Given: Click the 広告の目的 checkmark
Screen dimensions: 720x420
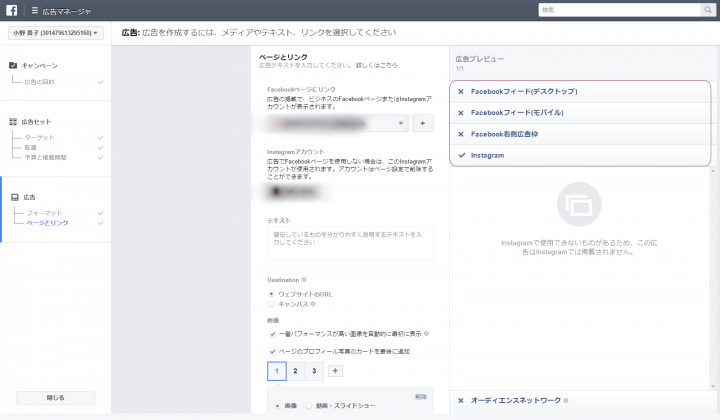Looking at the screenshot, I should [100, 82].
